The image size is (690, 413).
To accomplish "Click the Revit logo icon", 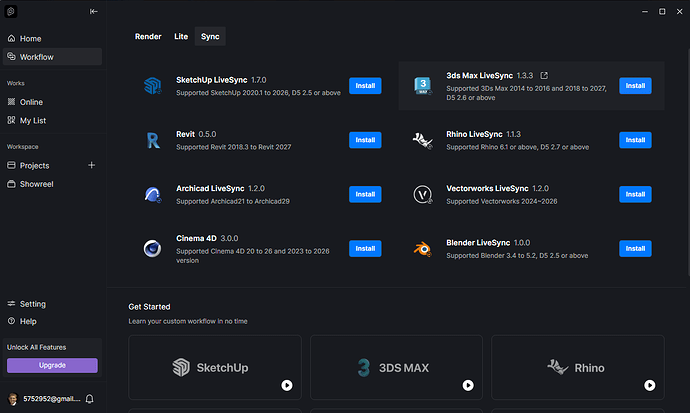I will coord(153,140).
